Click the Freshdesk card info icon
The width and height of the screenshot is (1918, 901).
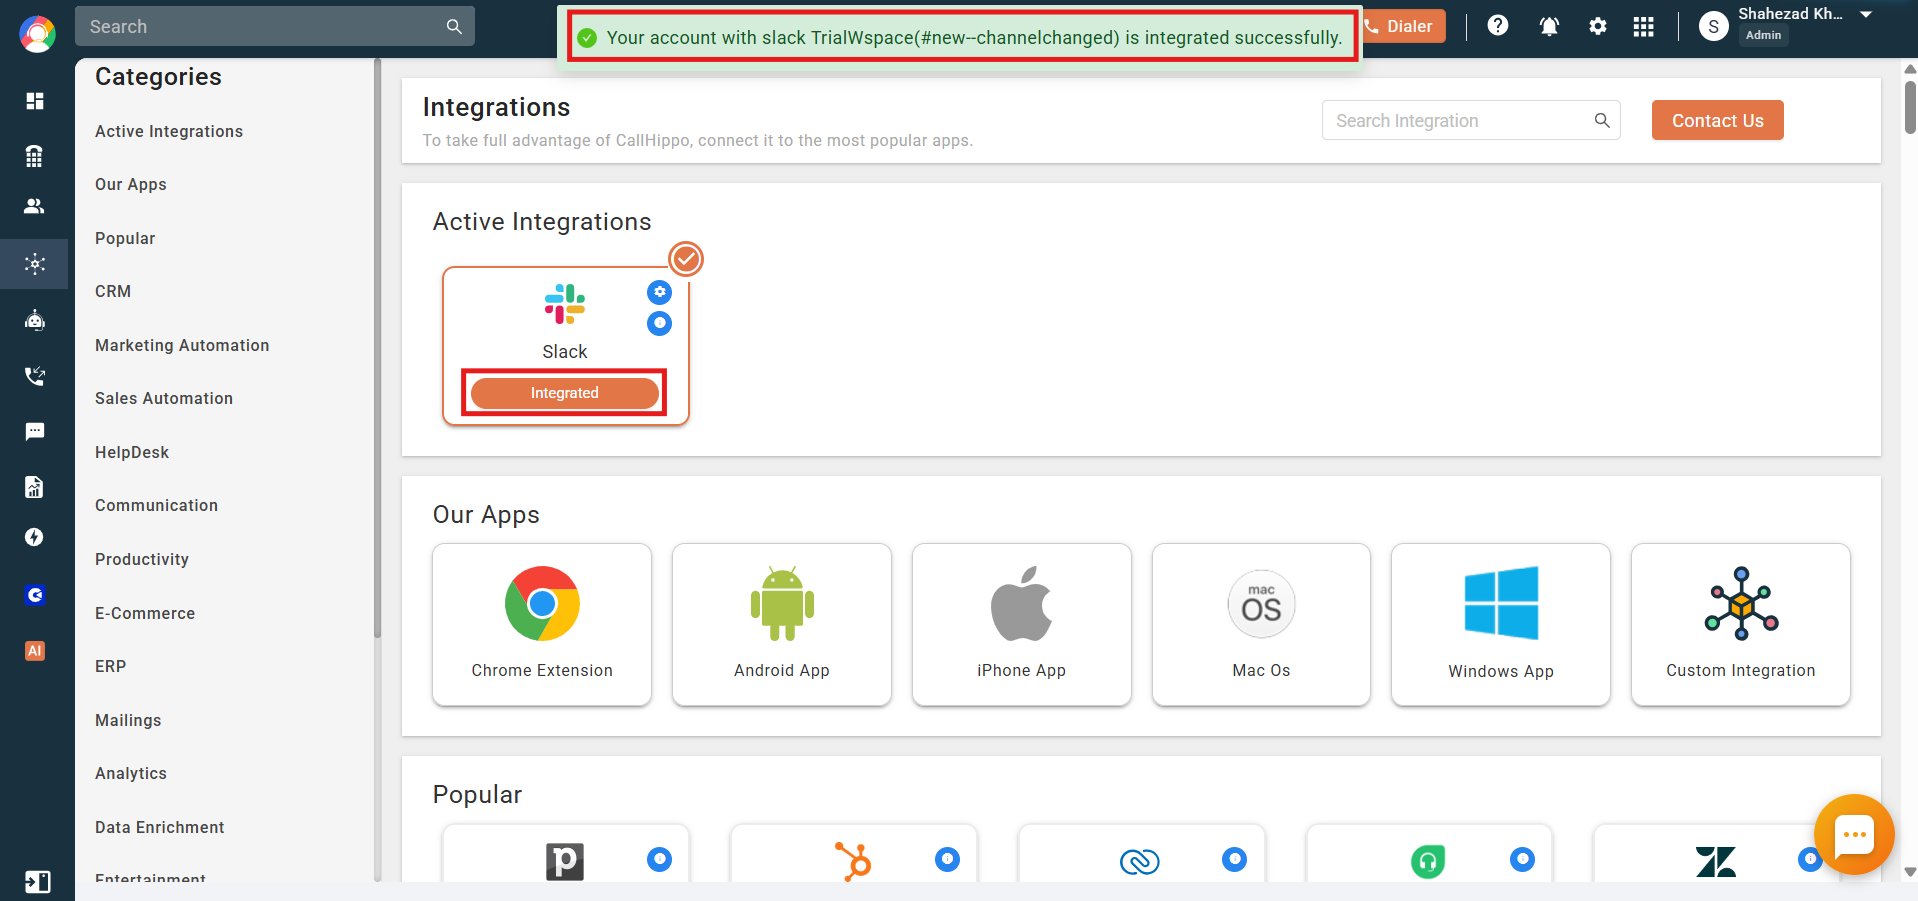pos(1522,859)
